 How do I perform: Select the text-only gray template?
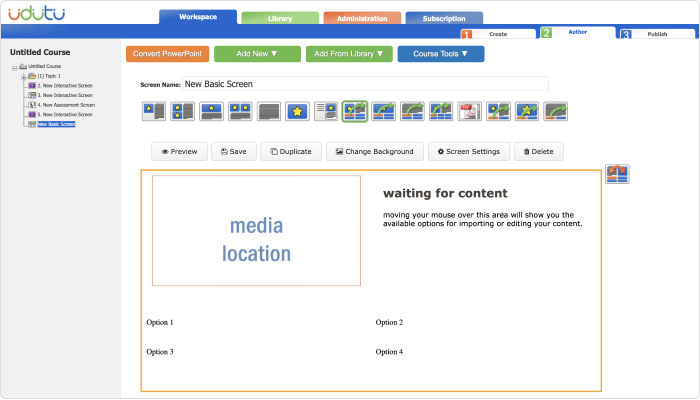tap(269, 111)
